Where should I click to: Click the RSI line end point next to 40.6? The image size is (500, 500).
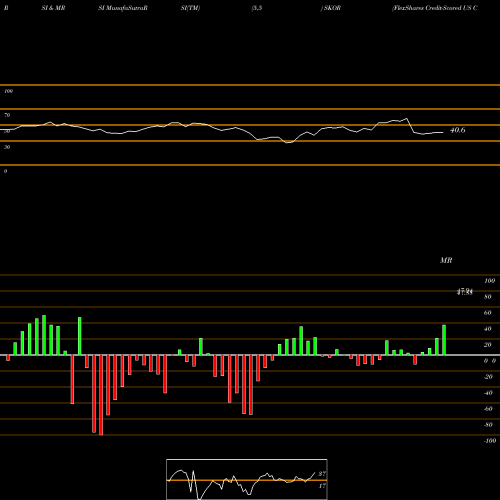(443, 133)
